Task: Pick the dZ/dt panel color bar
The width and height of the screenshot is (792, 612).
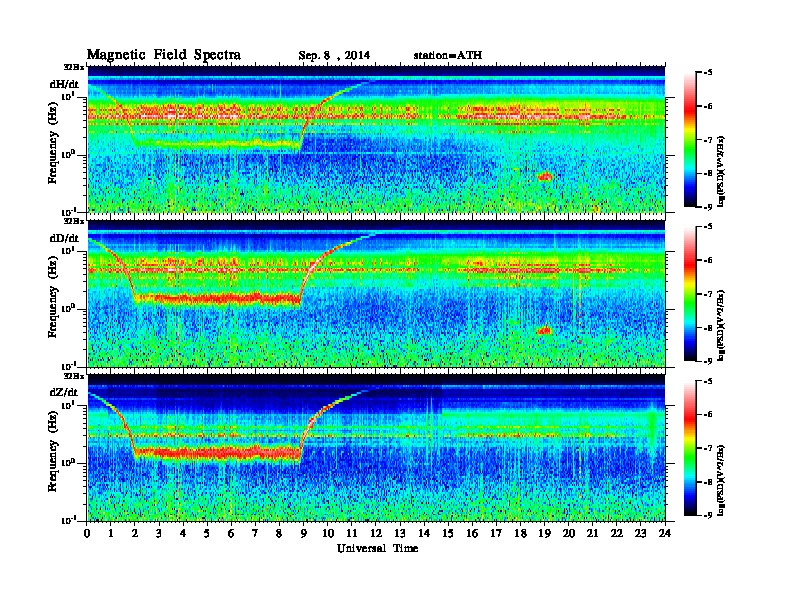Action: pos(689,448)
